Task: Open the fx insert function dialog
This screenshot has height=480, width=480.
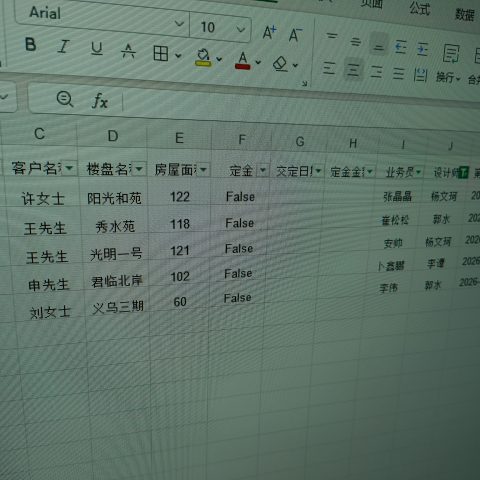Action: click(100, 101)
